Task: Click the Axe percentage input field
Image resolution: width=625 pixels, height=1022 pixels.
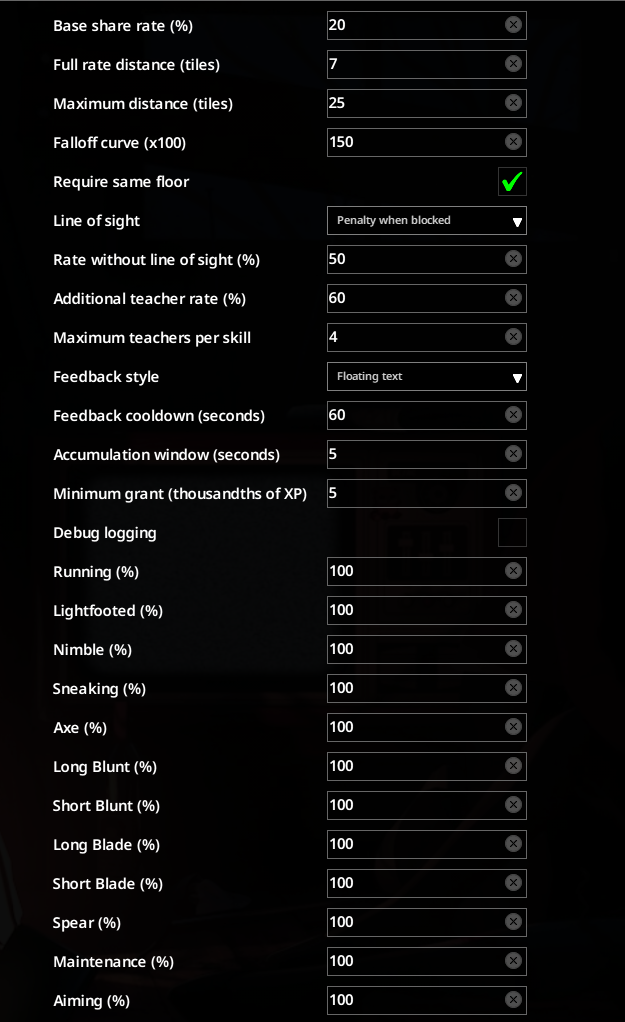Action: click(427, 727)
